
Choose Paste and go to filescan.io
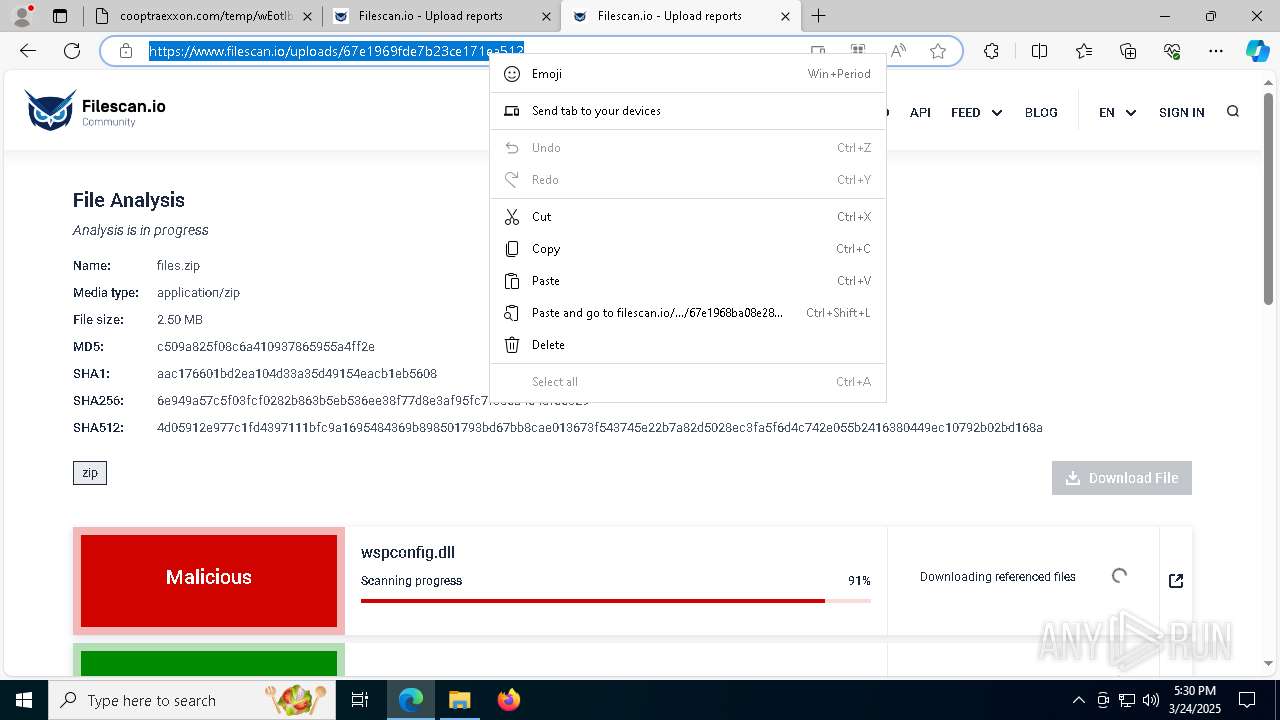tap(688, 313)
